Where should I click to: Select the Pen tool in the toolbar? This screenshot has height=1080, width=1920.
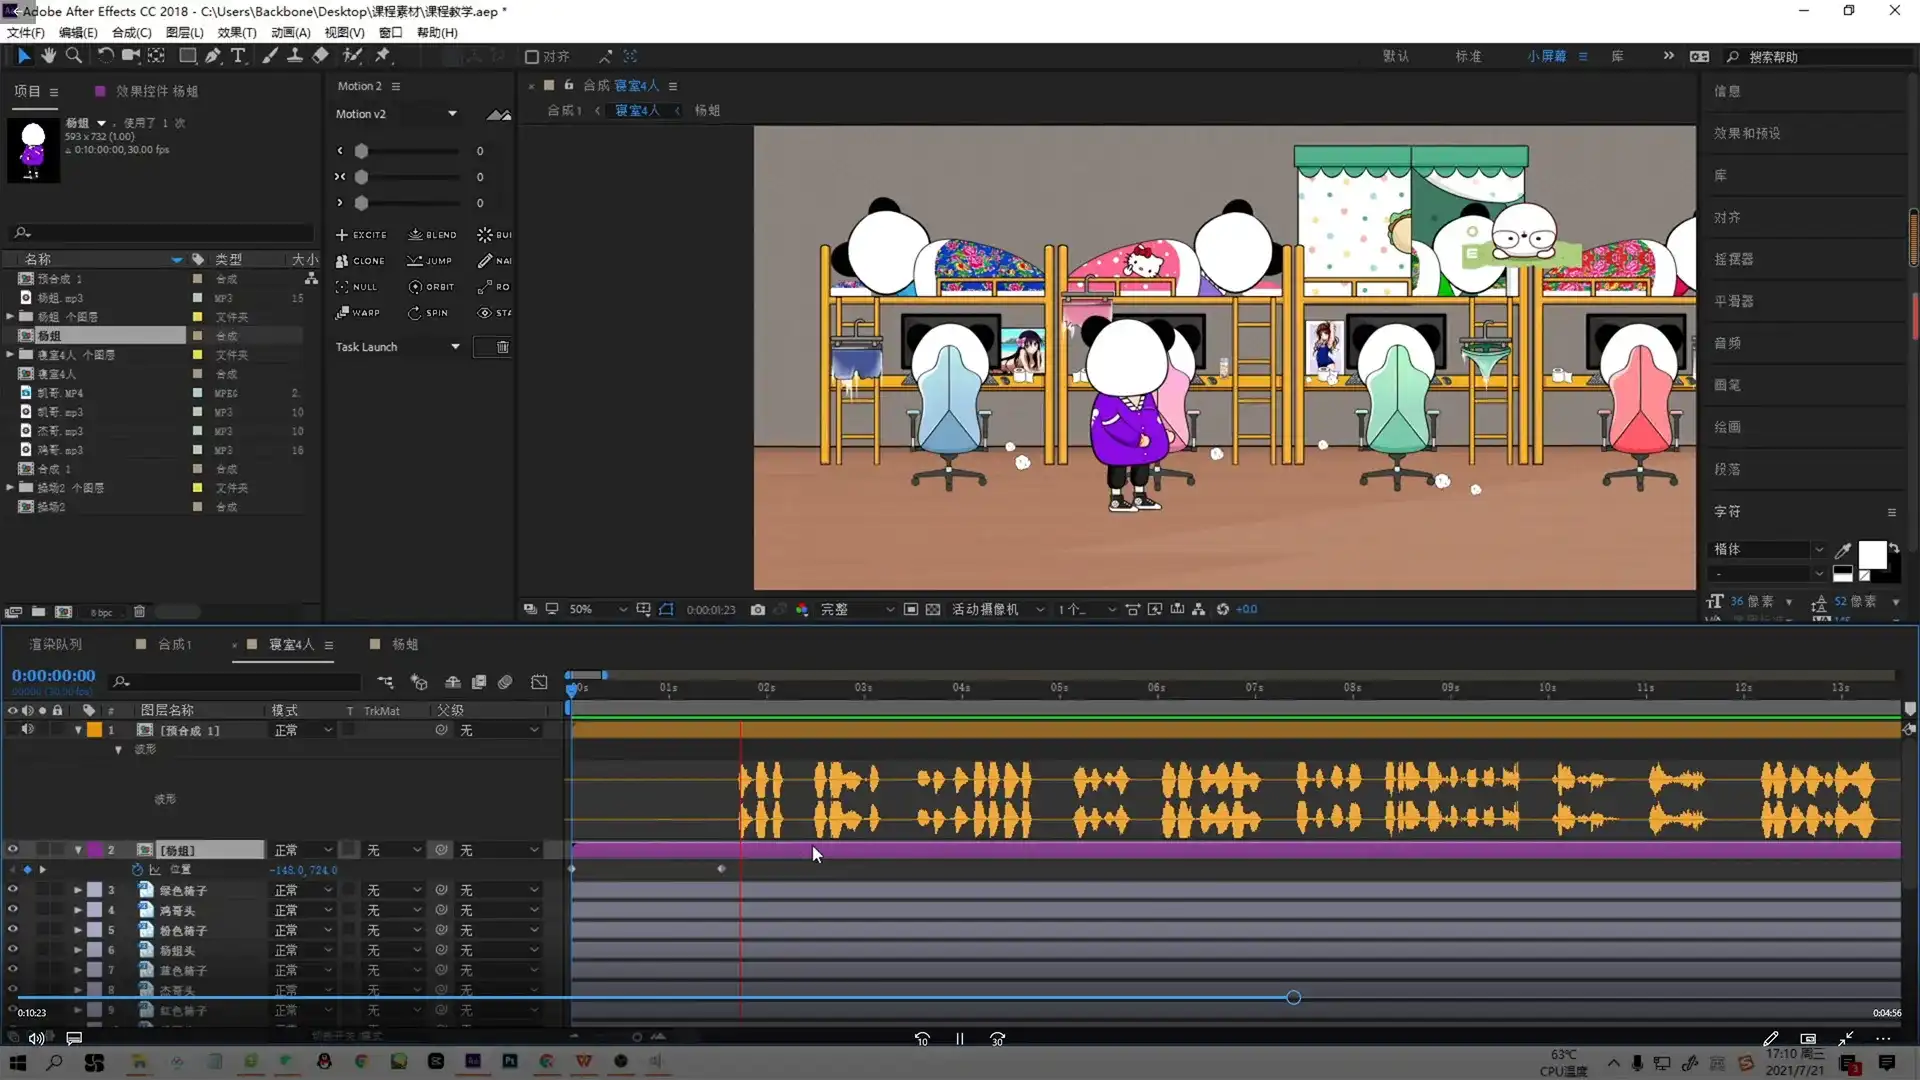[212, 56]
